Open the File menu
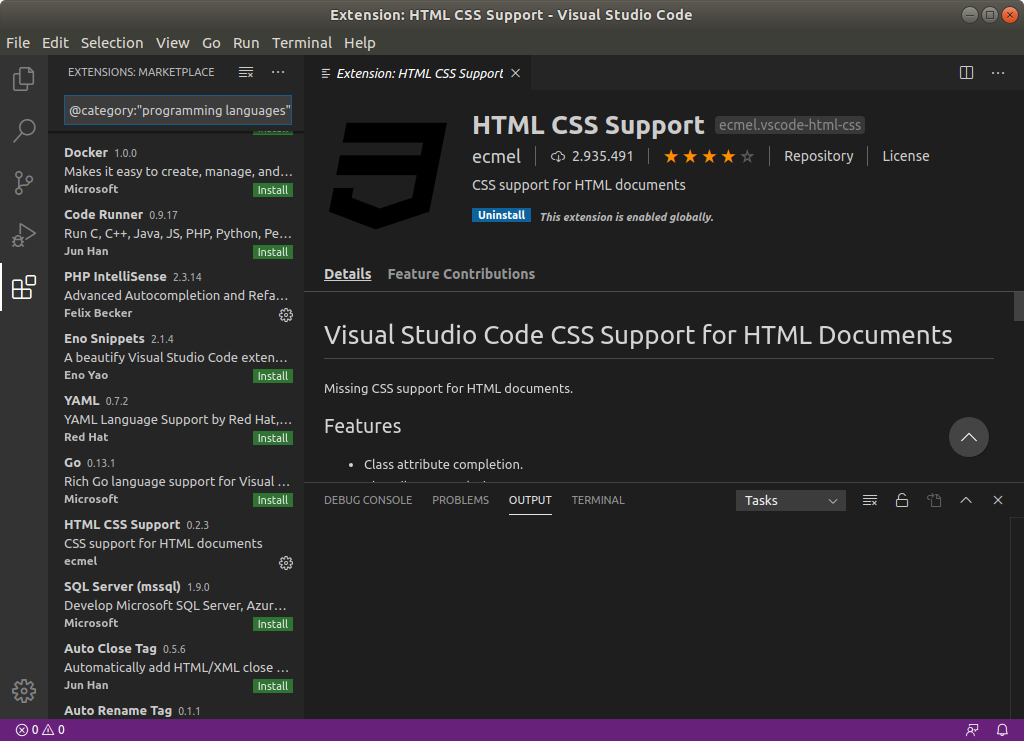This screenshot has height=741, width=1024. click(18, 43)
